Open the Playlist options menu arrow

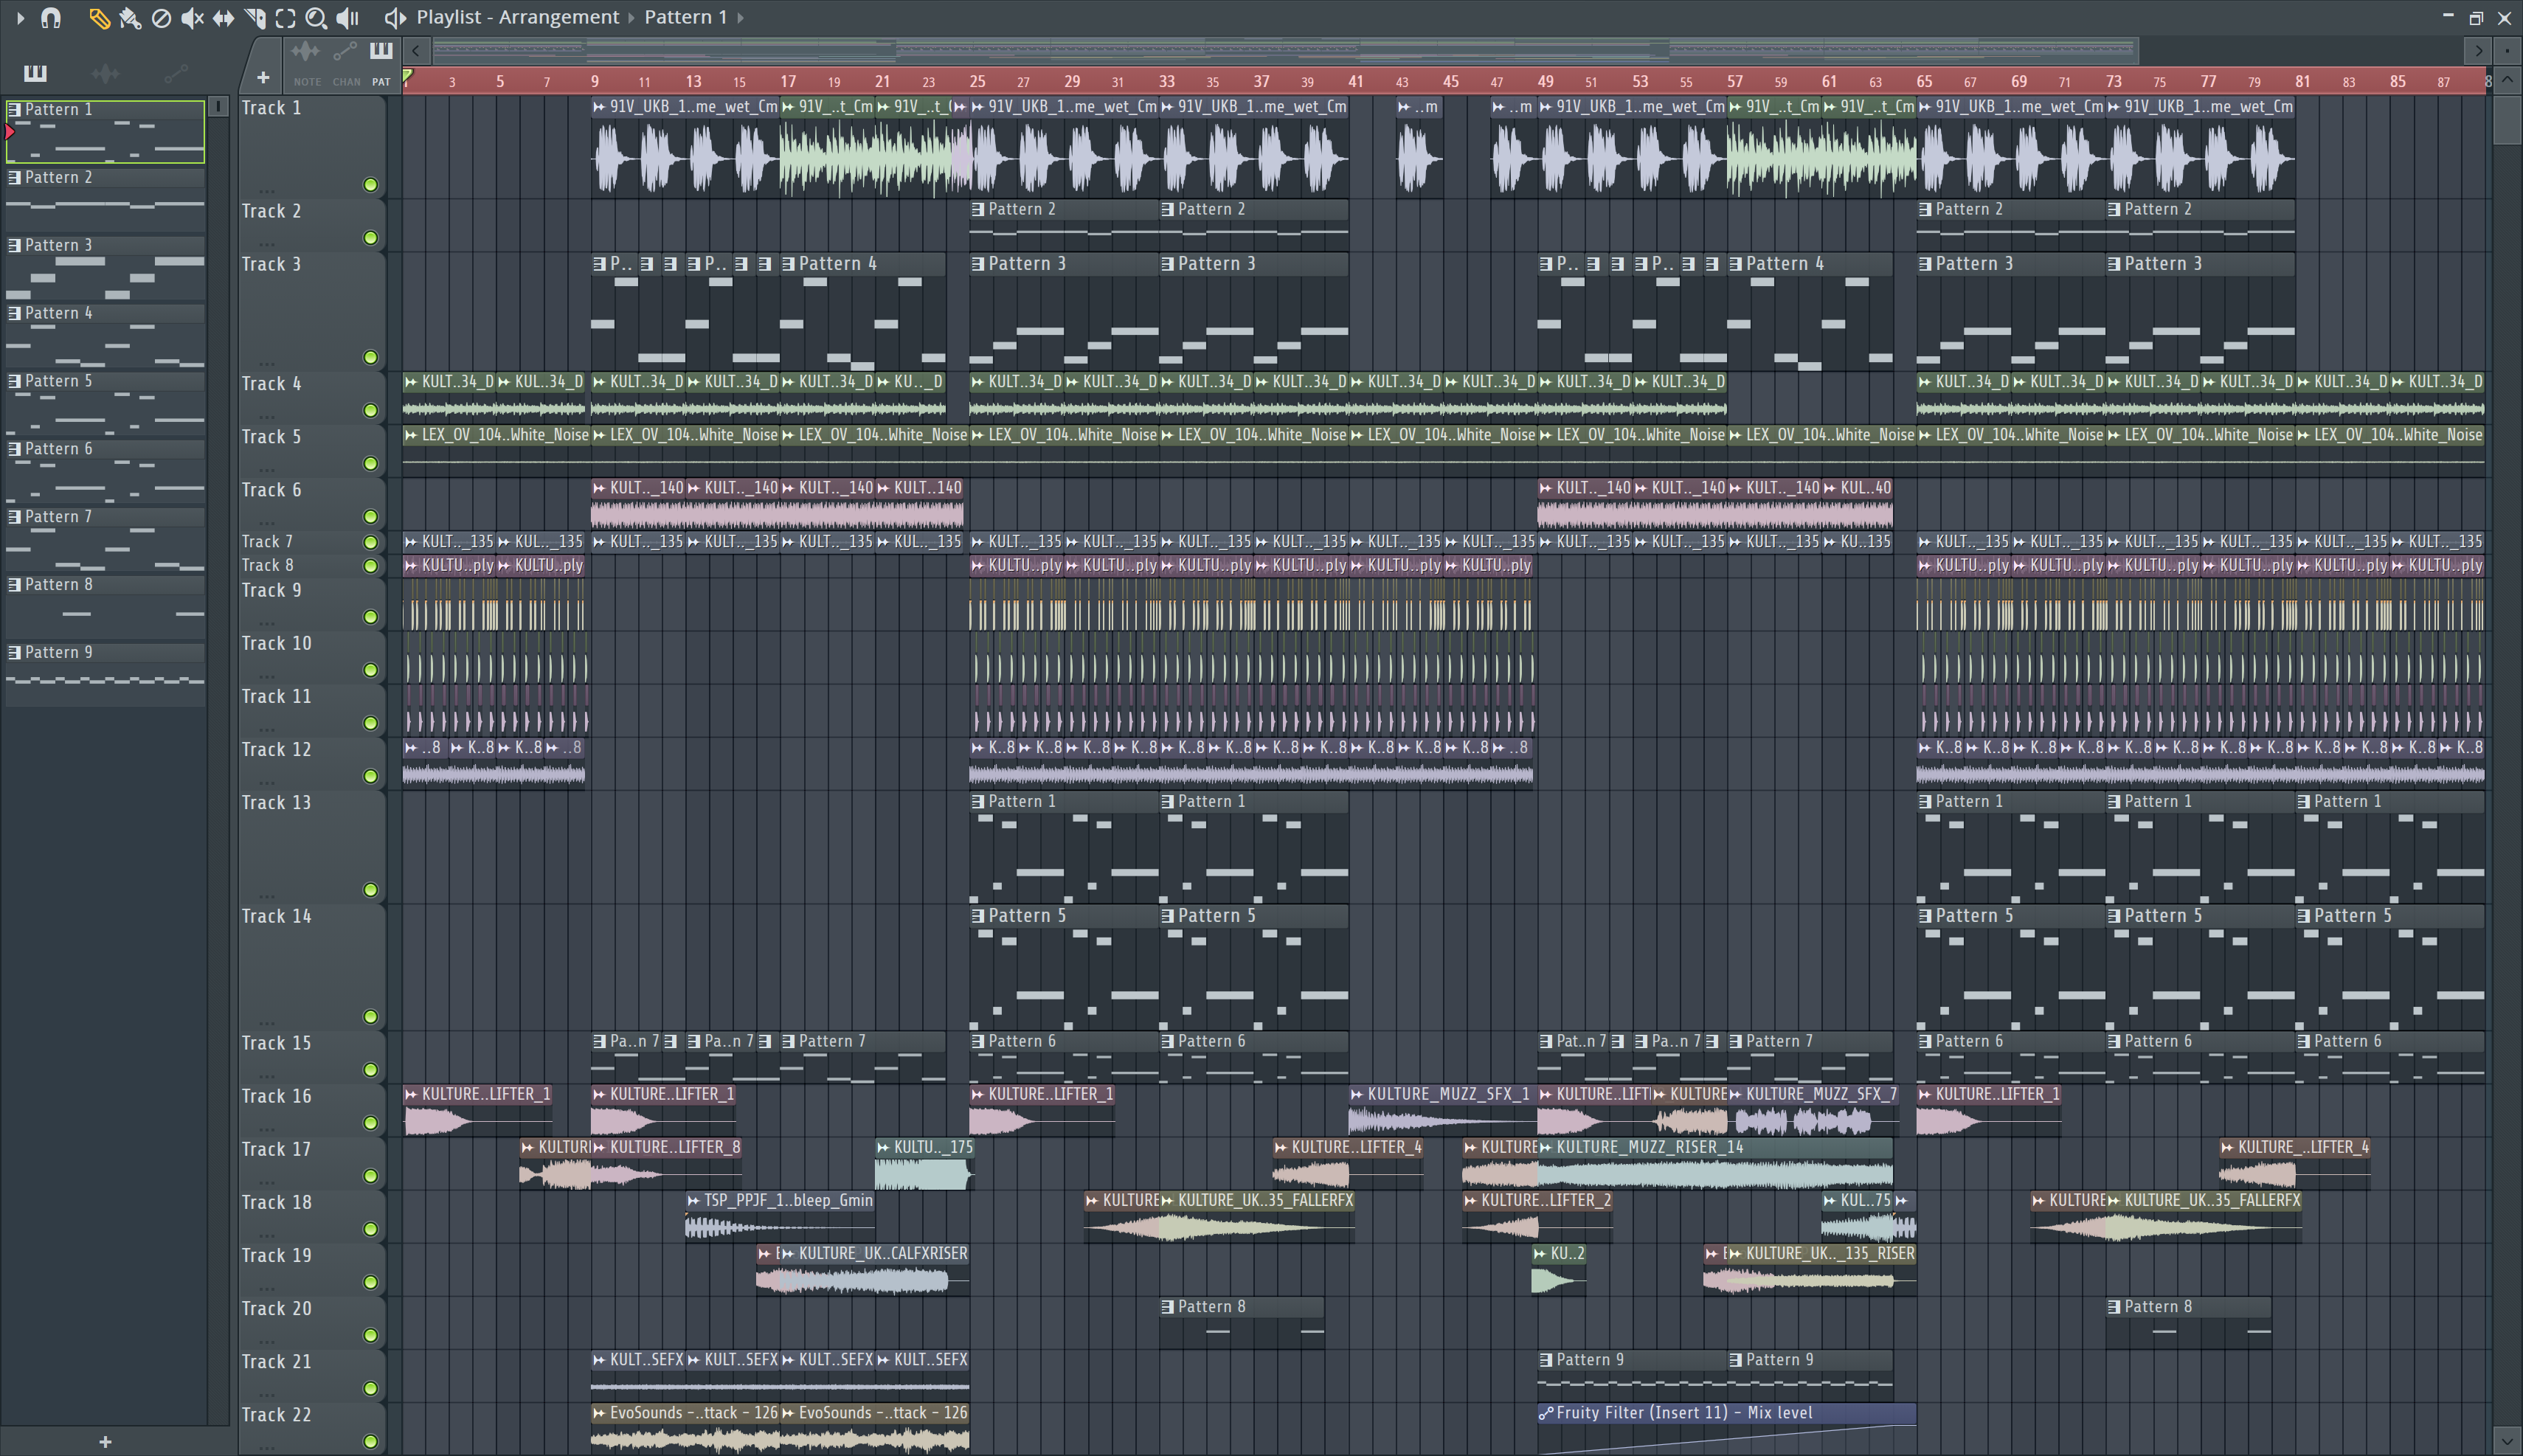(x=20, y=18)
